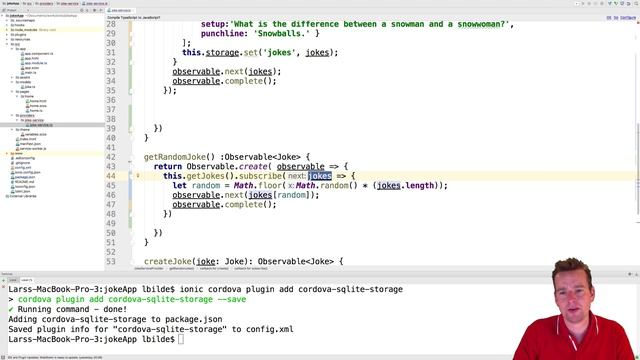This screenshot has height=360, width=640.
Task: Open tslint.json file
Action: [x=20, y=191]
